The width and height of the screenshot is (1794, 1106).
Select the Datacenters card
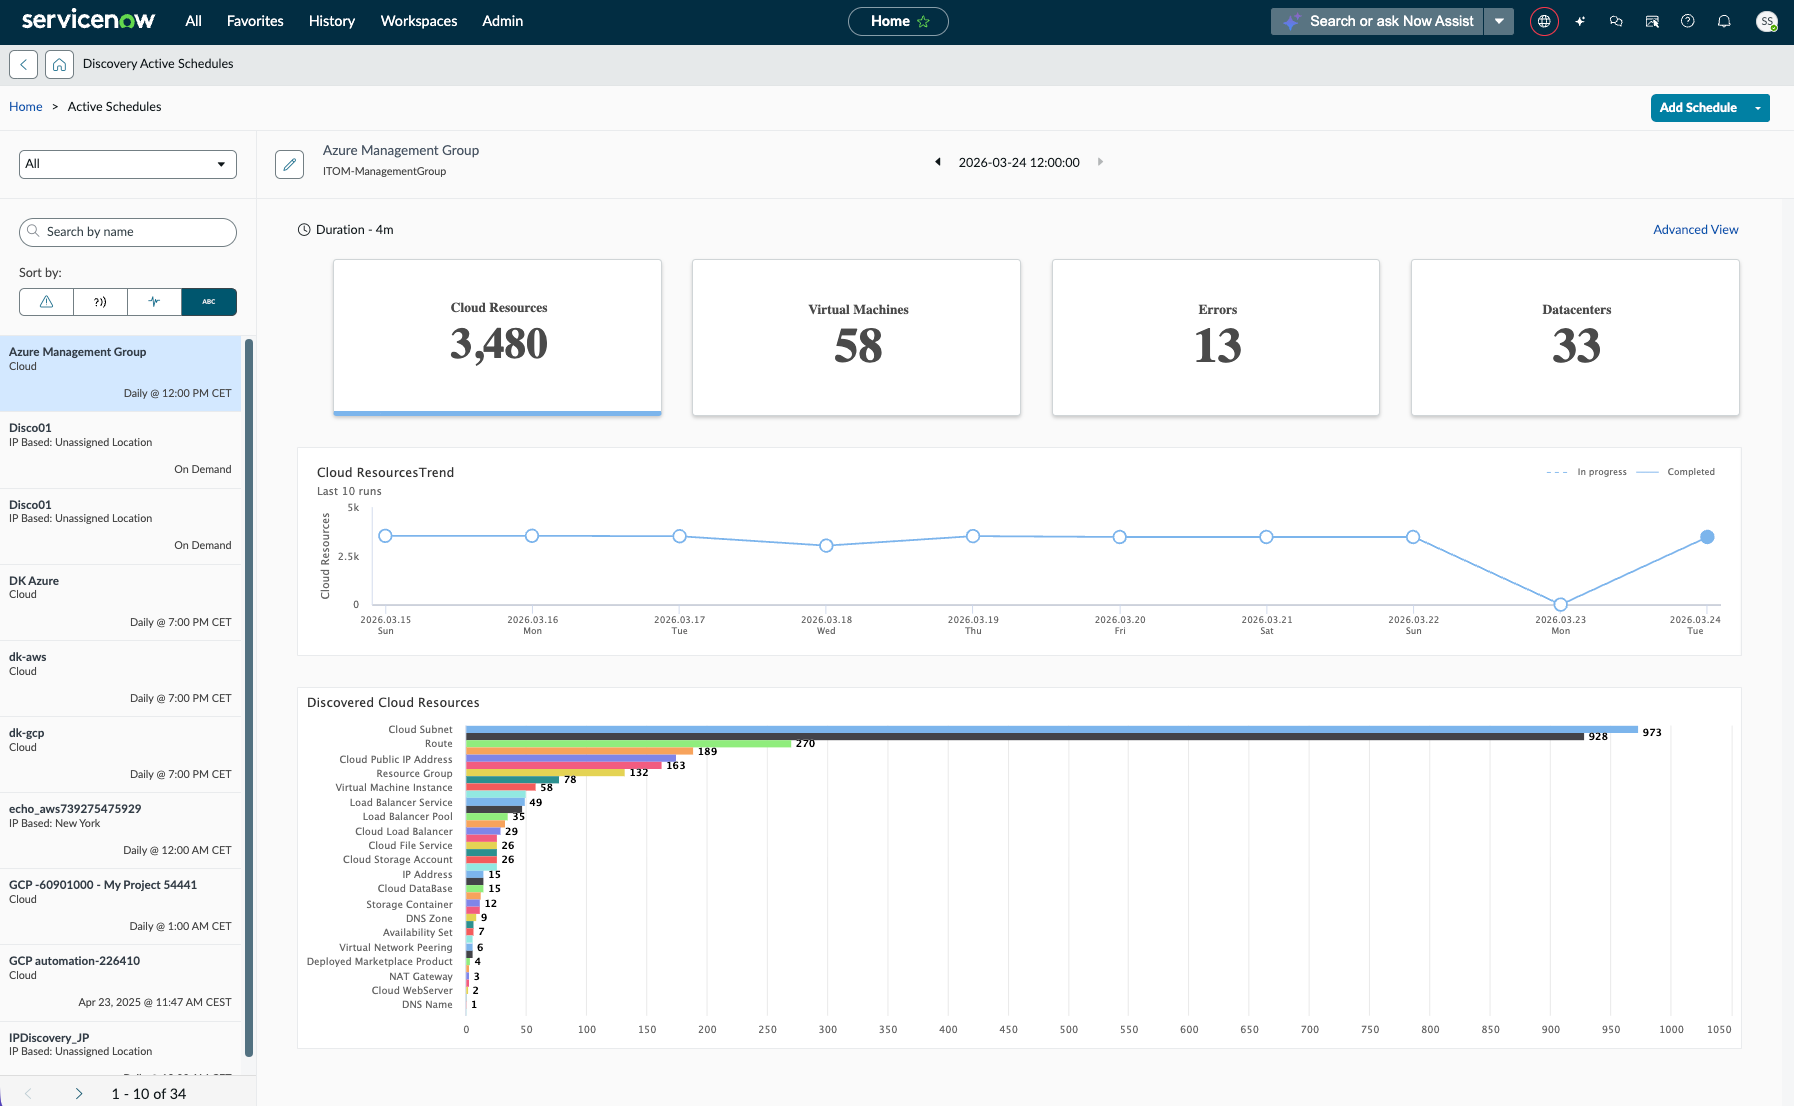click(x=1575, y=337)
